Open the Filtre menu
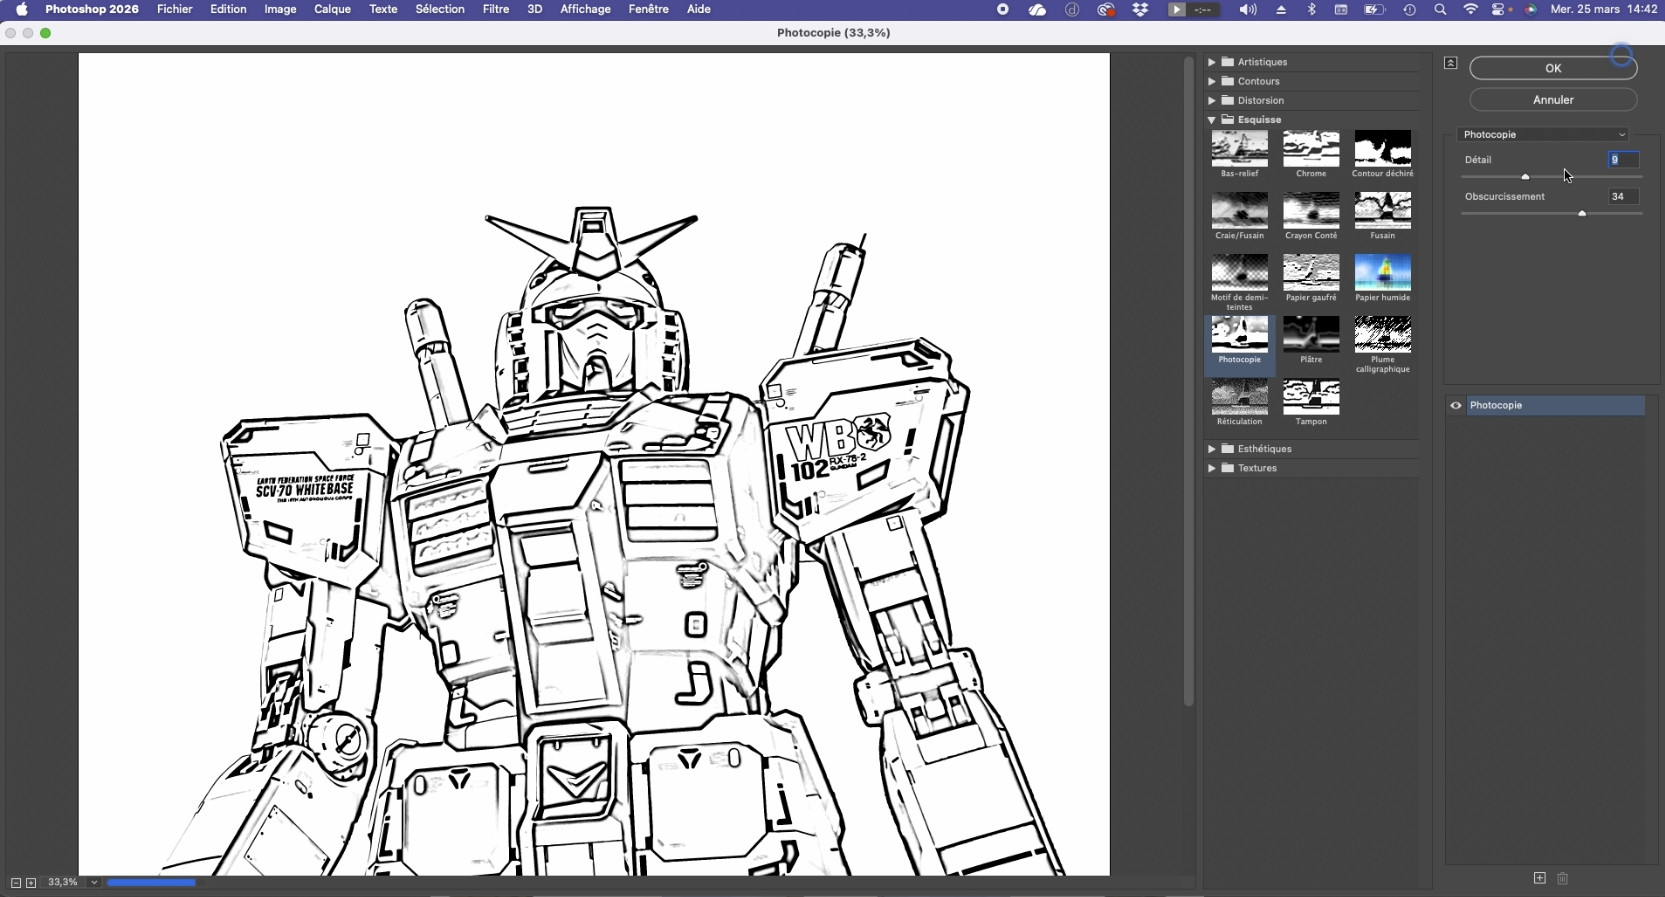This screenshot has width=1665, height=897. 495,9
